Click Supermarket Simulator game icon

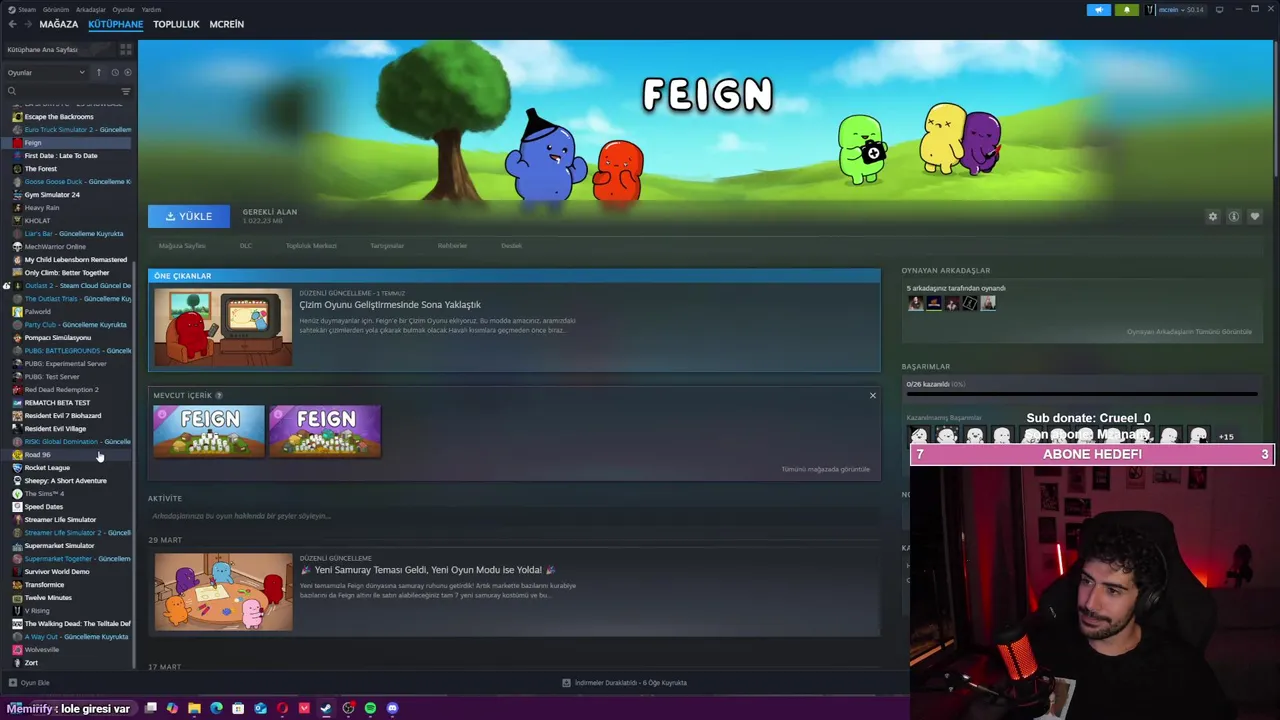pos(17,546)
